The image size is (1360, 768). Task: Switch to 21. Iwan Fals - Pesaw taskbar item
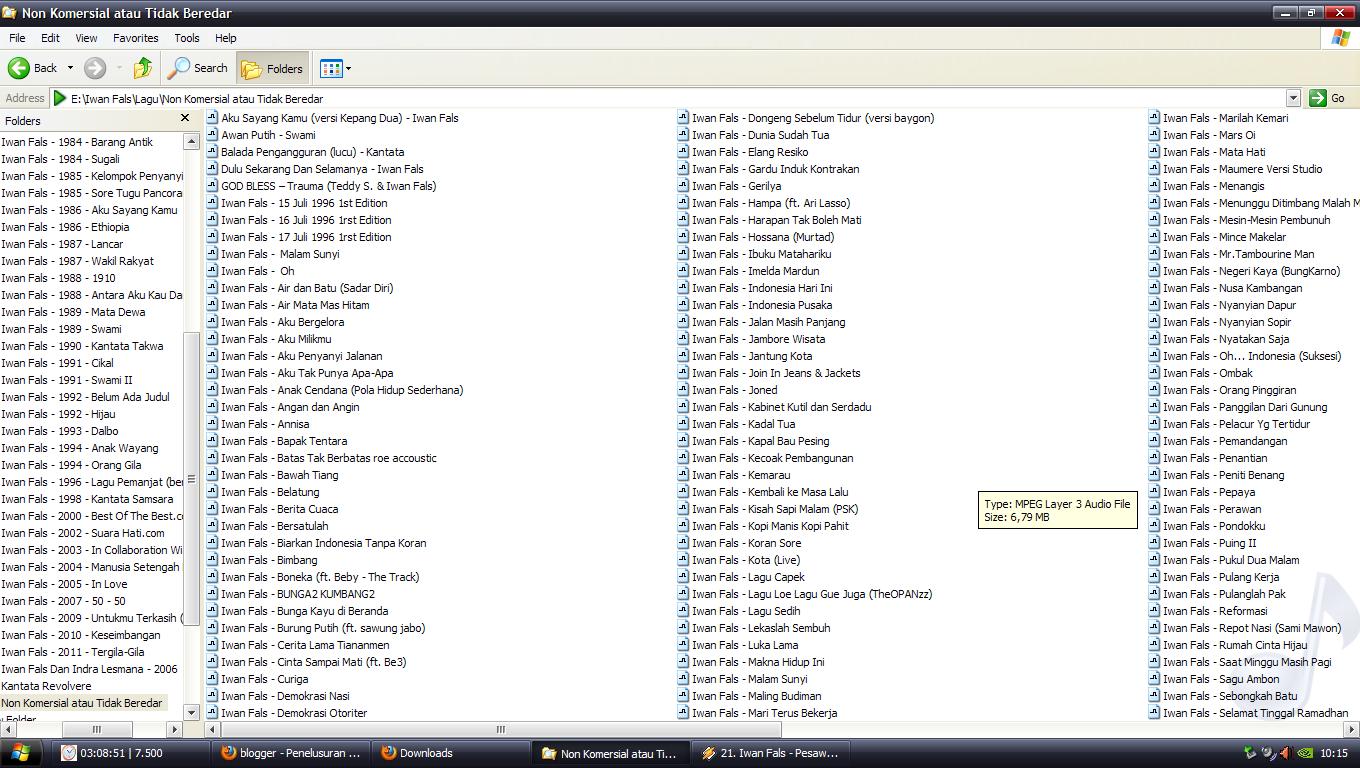(x=772, y=753)
